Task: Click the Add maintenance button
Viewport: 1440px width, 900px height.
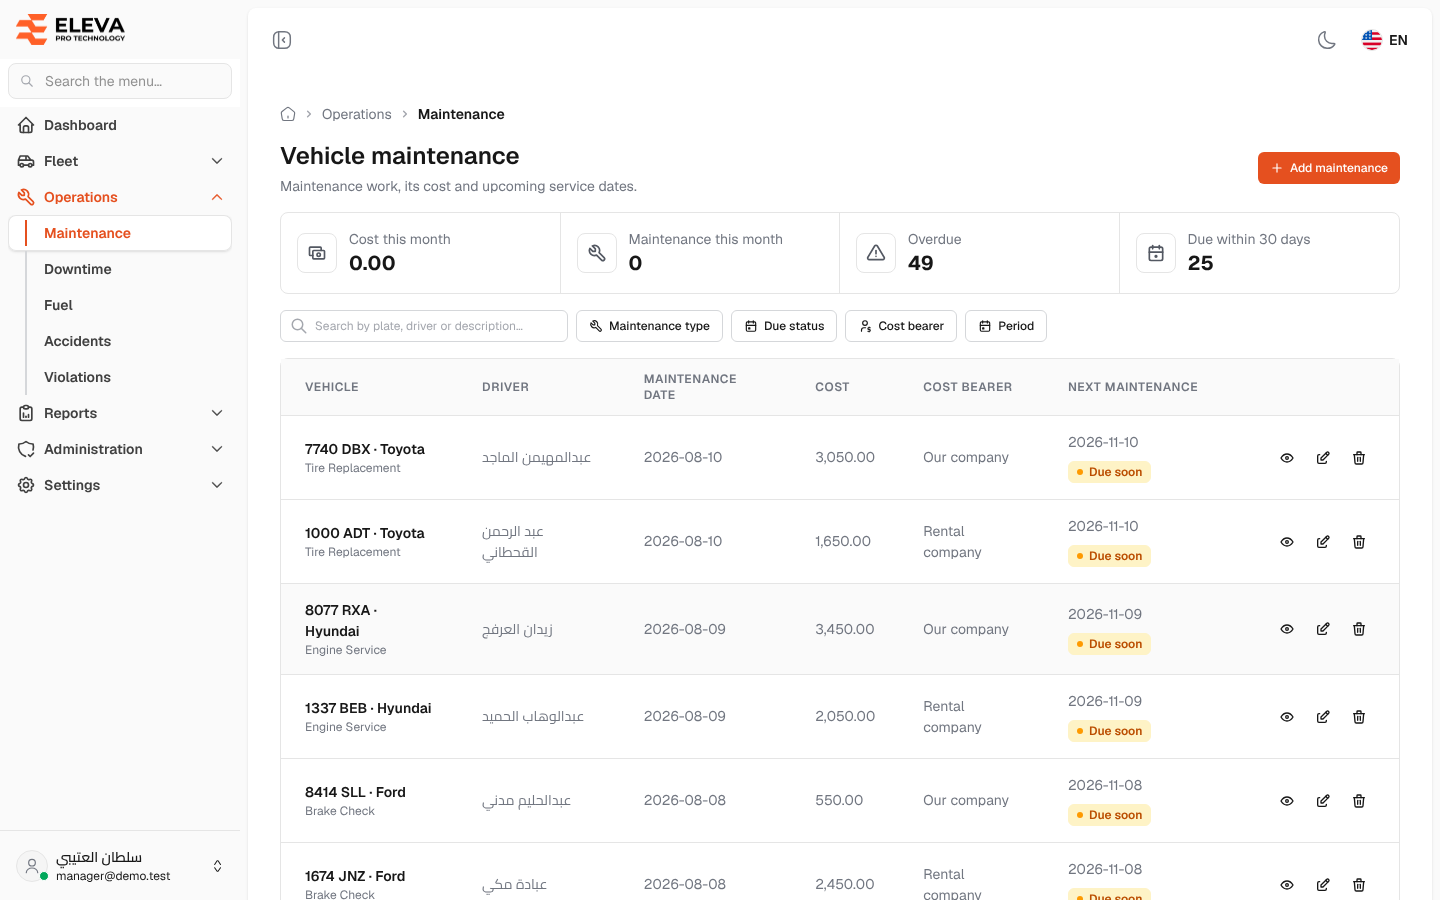Action: pyautogui.click(x=1329, y=168)
